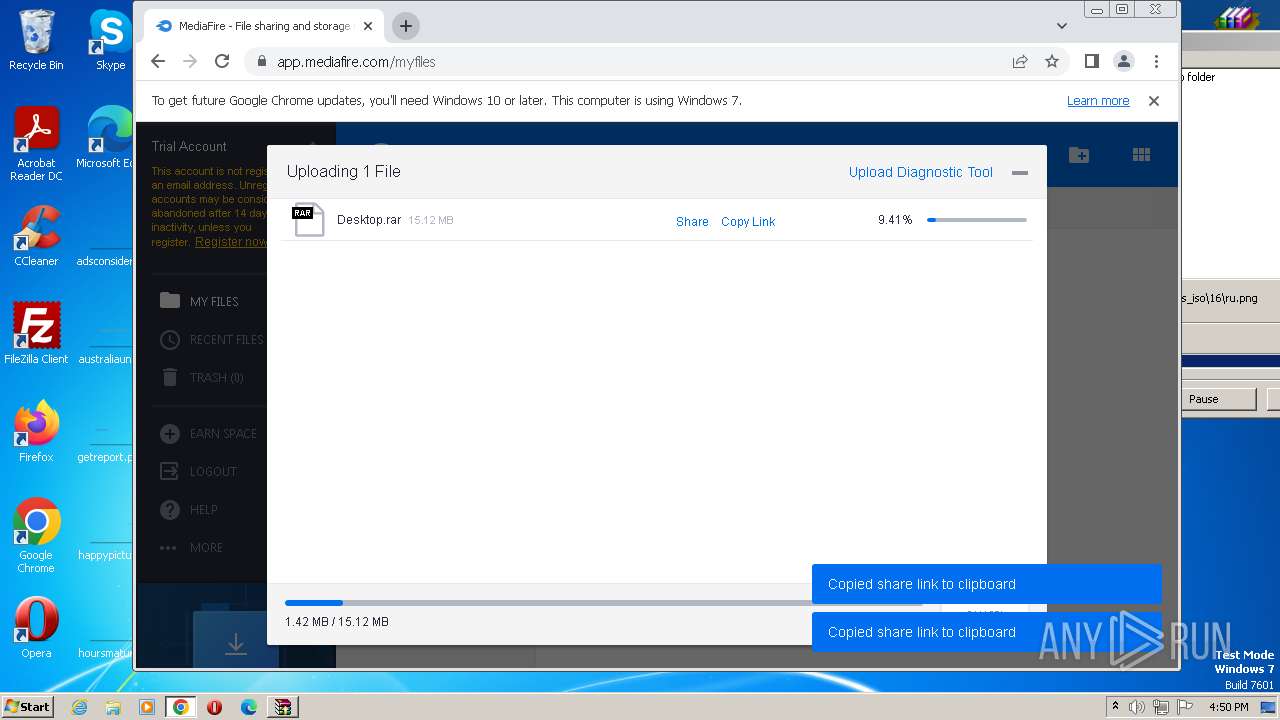Click the volume speaker tray icon
This screenshot has width=1280, height=720.
coord(1137,707)
